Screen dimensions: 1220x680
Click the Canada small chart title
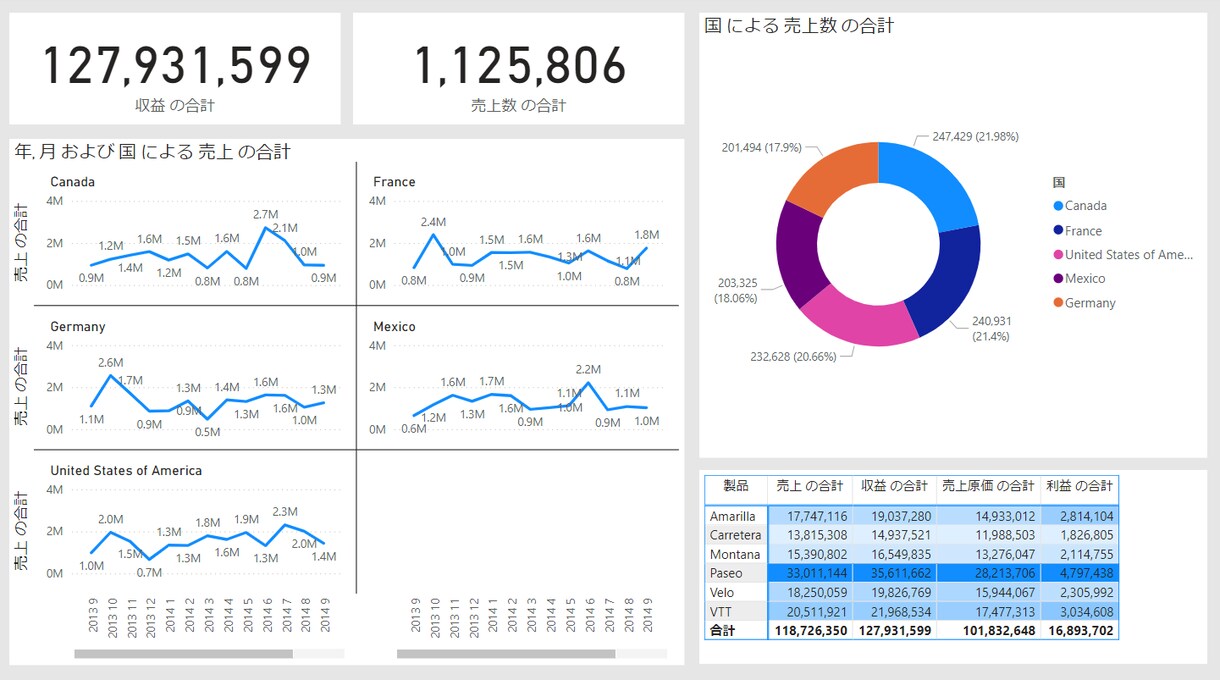pyautogui.click(x=73, y=182)
